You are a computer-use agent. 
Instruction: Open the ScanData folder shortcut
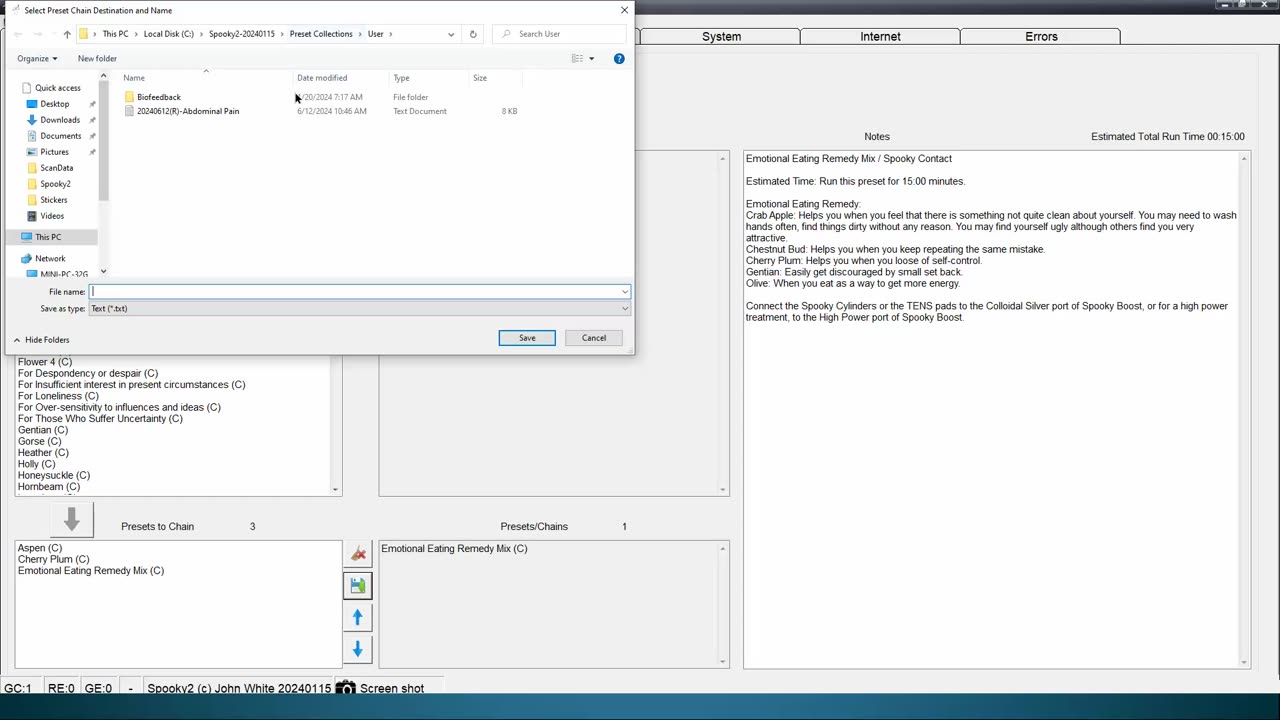(x=56, y=168)
